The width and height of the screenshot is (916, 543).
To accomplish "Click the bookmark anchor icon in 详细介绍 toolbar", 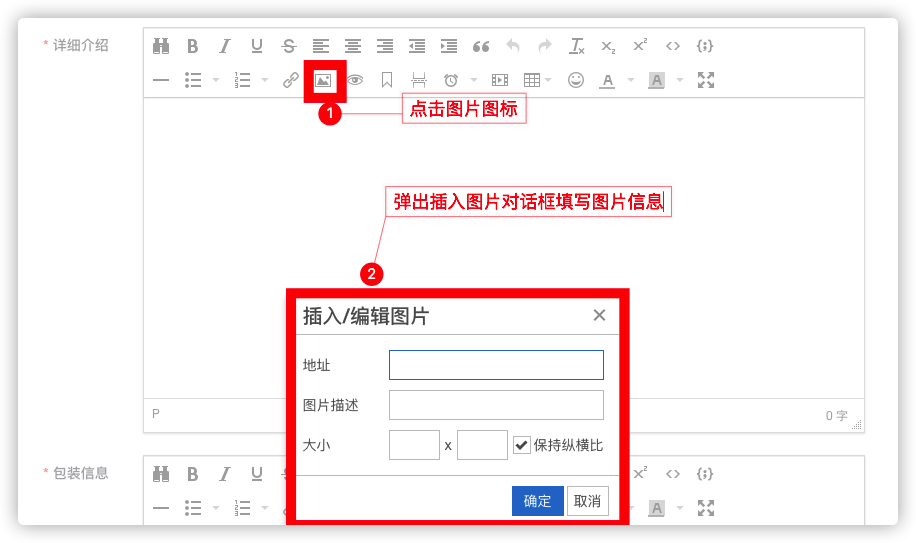I will point(387,80).
